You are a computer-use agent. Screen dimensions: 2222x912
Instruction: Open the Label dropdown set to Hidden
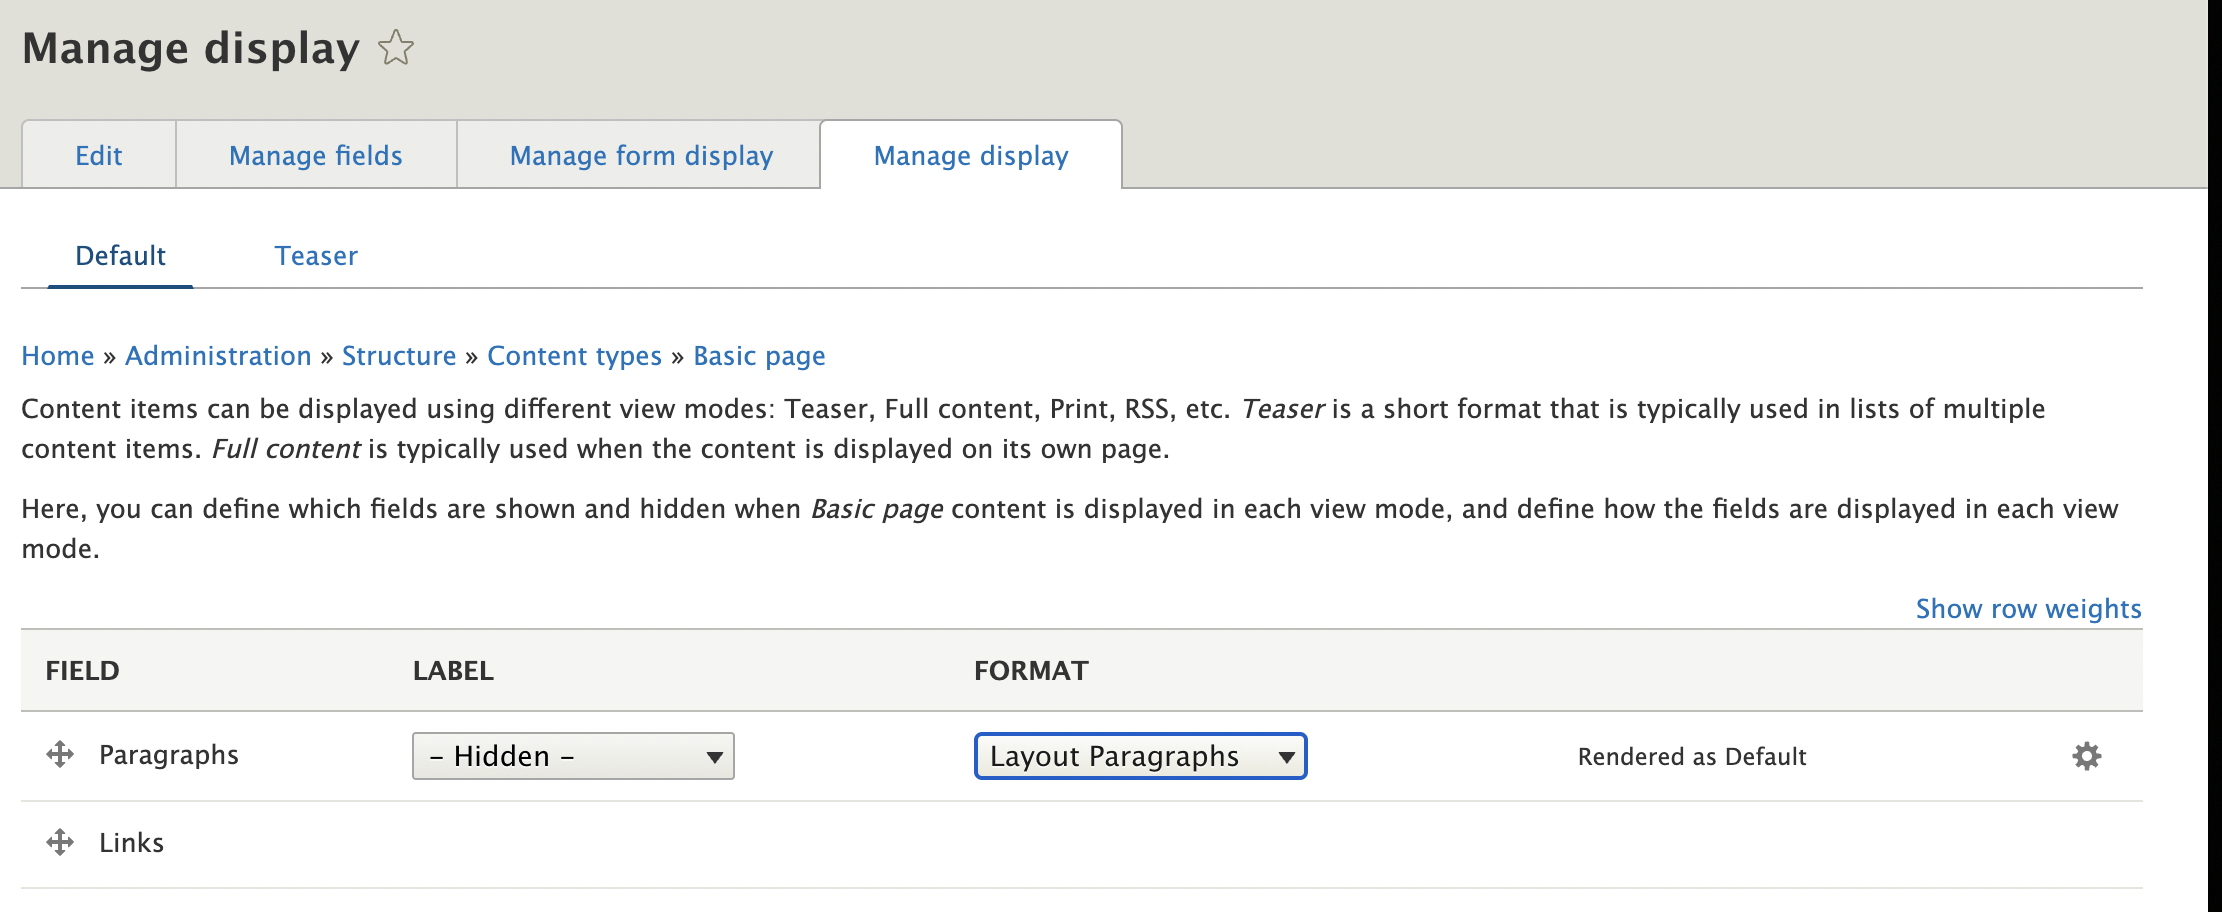click(572, 757)
